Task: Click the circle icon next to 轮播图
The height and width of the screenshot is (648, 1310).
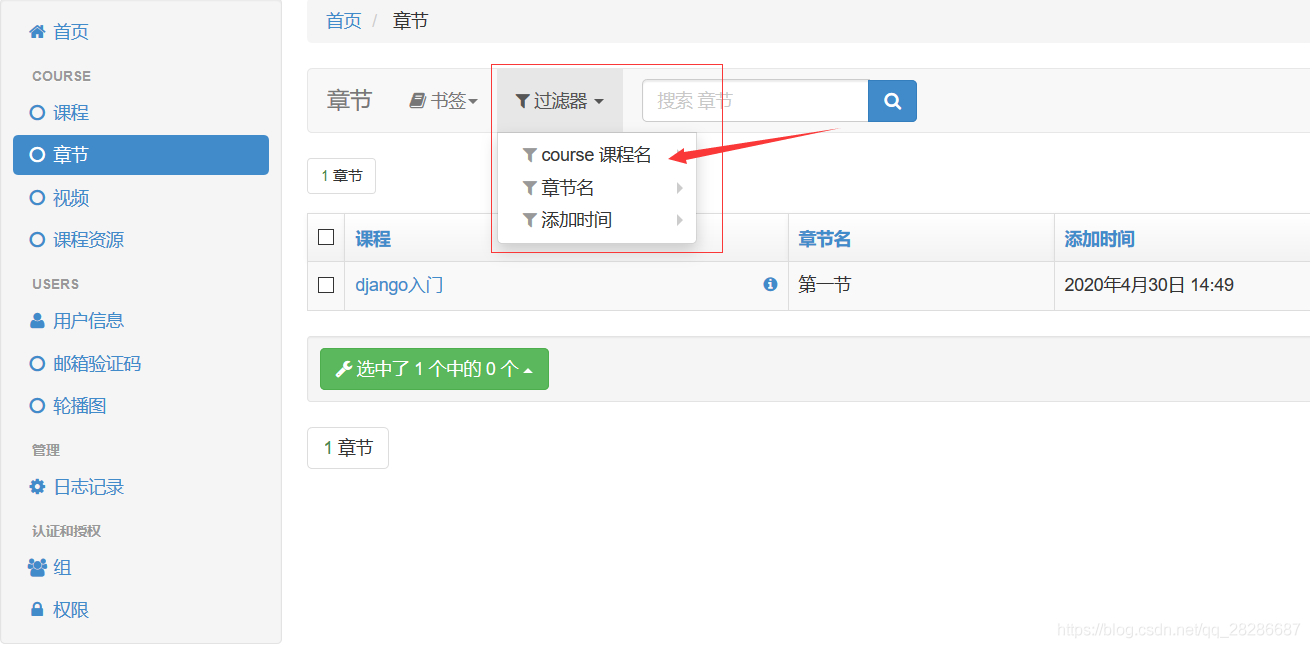Action: click(37, 406)
